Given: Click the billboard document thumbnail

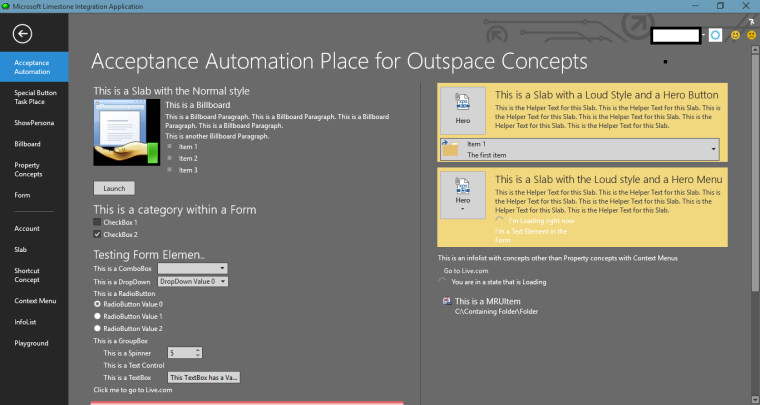Looking at the screenshot, I should (x=126, y=133).
